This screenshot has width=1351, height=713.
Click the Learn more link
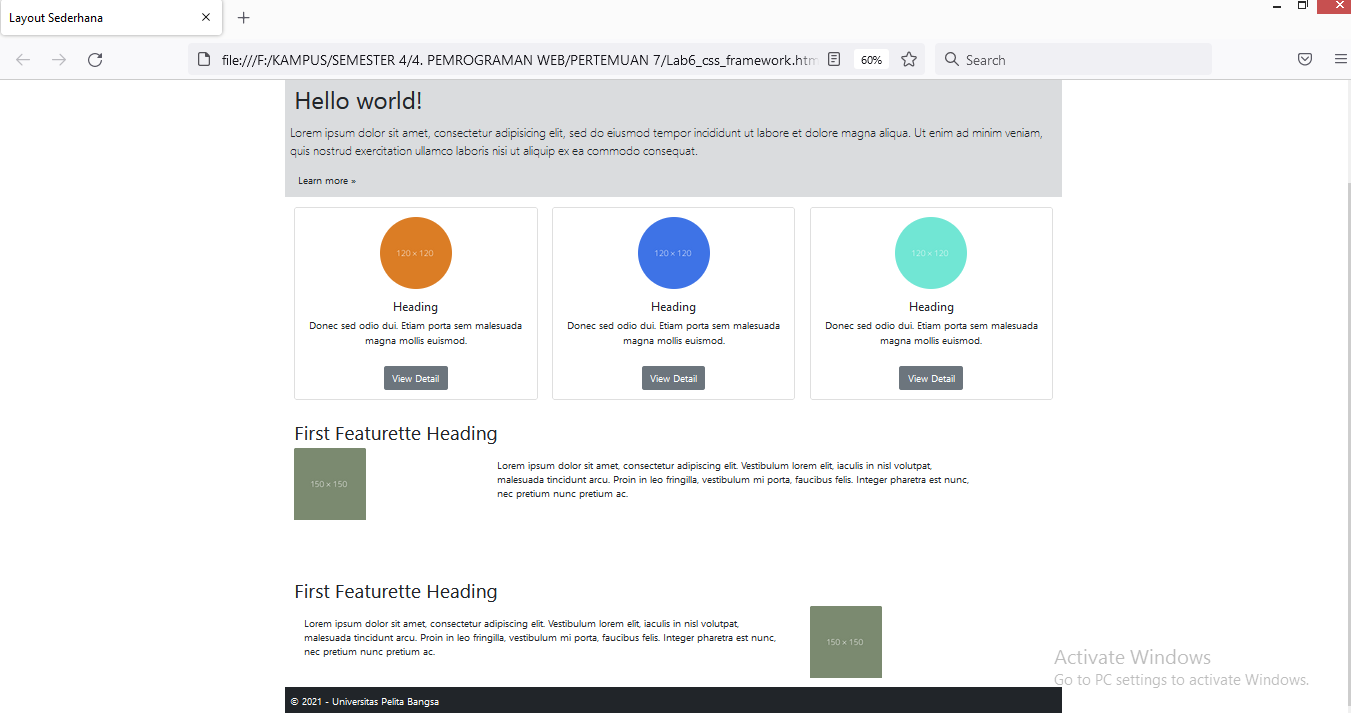pos(326,180)
